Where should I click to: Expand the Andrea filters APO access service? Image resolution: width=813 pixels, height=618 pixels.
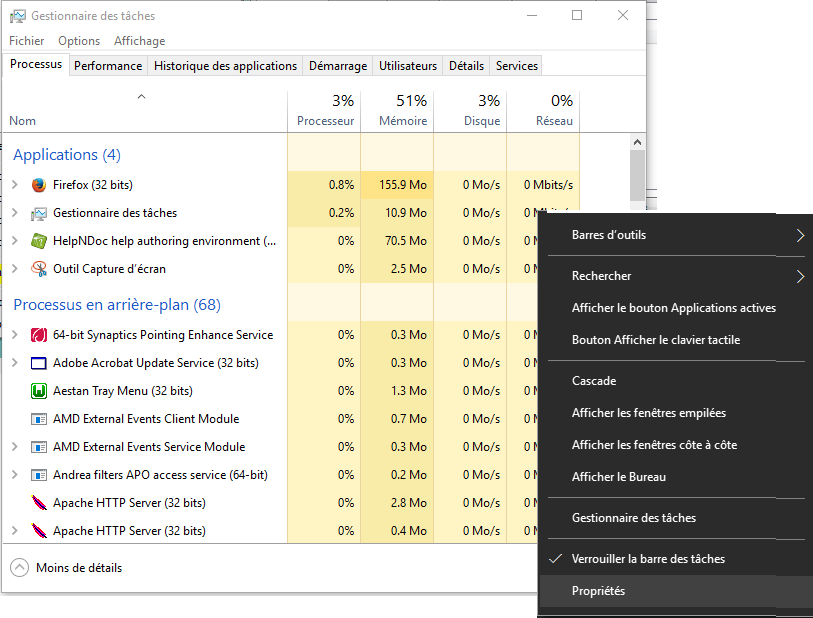pyautogui.click(x=15, y=475)
